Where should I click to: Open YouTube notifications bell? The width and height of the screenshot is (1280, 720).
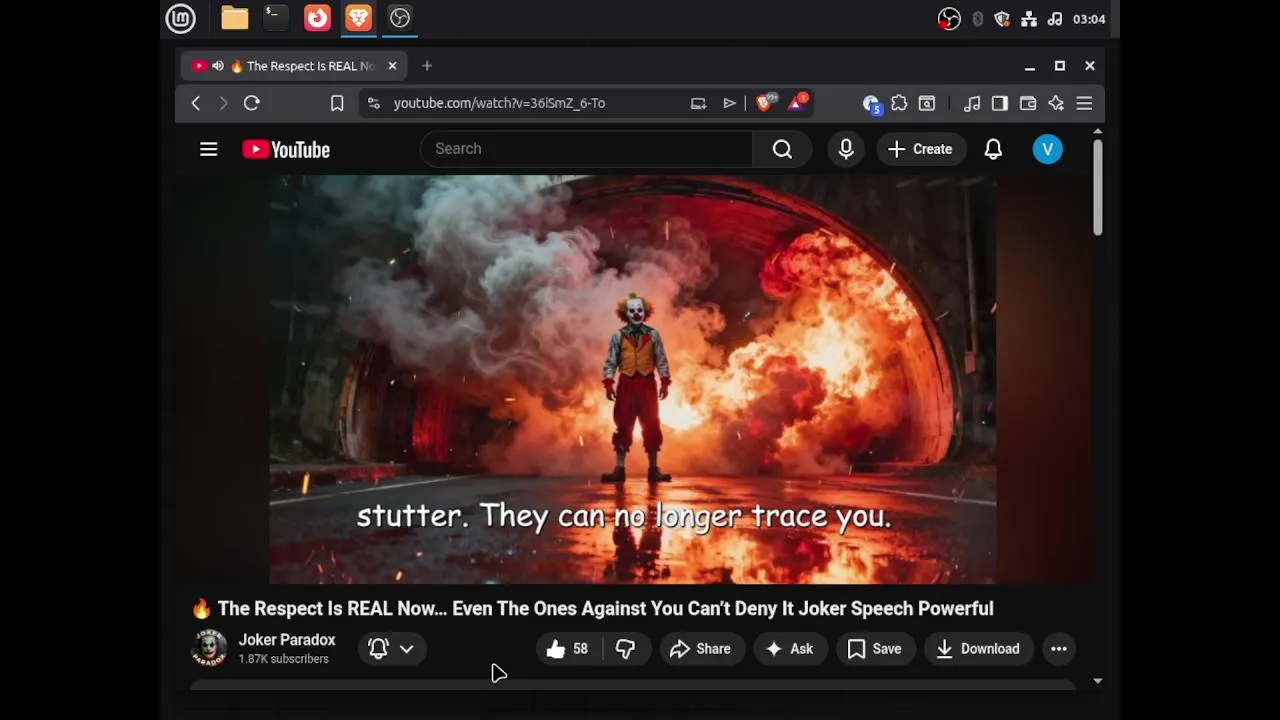[x=993, y=149]
